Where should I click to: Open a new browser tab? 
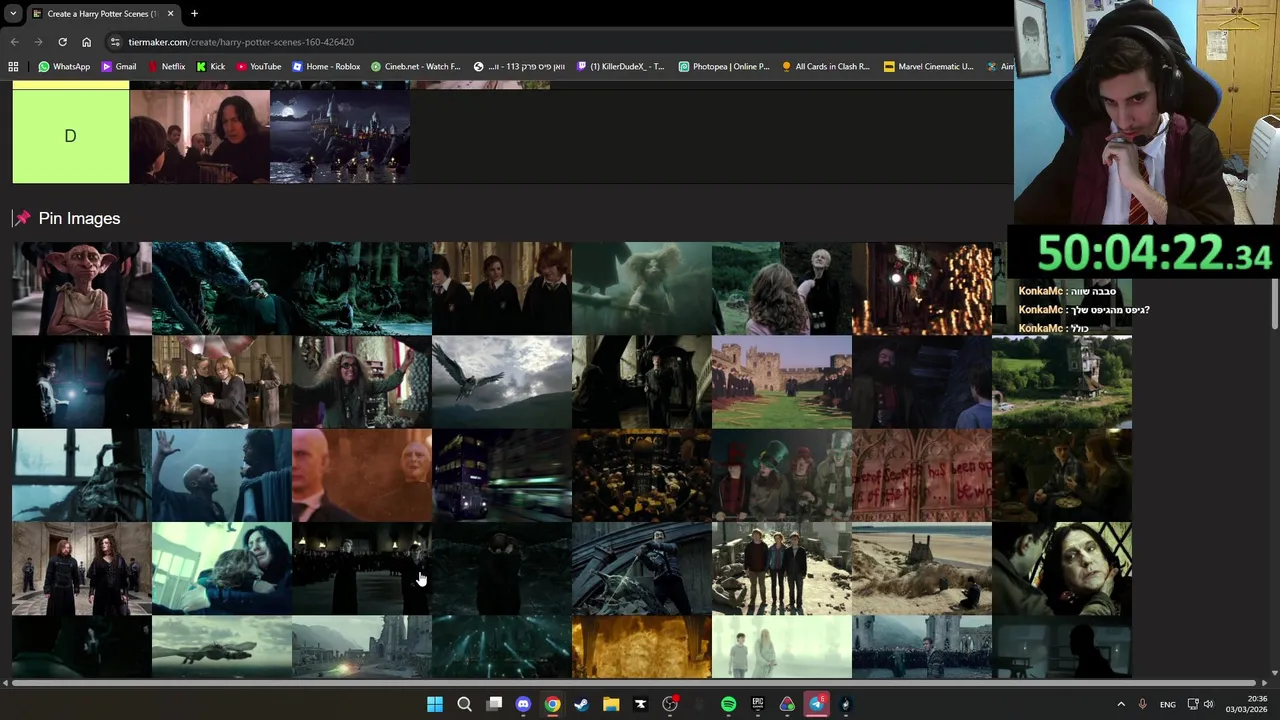[x=194, y=13]
